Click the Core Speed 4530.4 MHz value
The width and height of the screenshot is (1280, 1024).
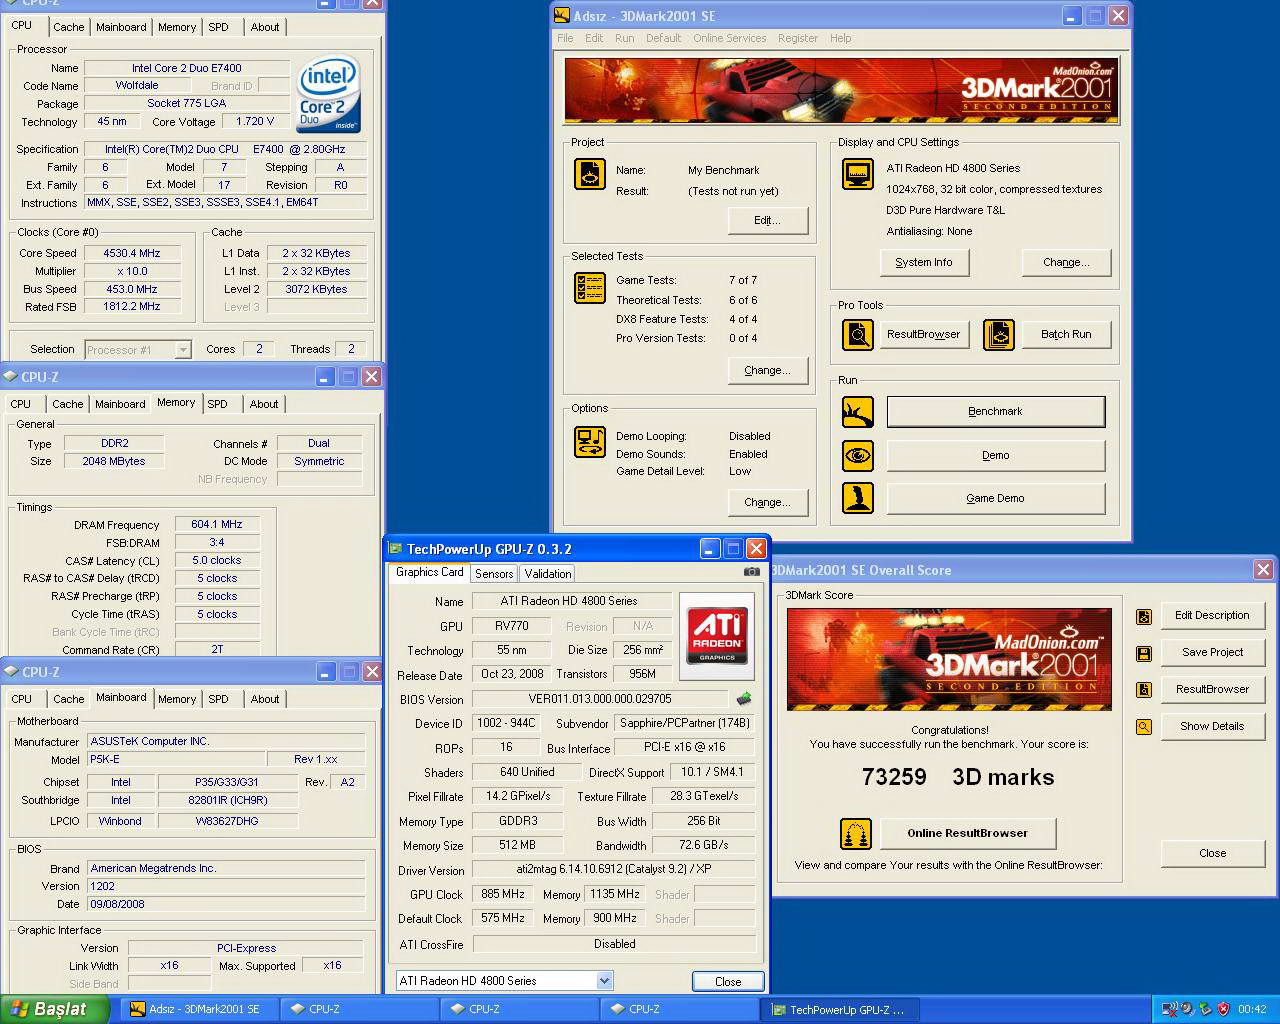[132, 253]
